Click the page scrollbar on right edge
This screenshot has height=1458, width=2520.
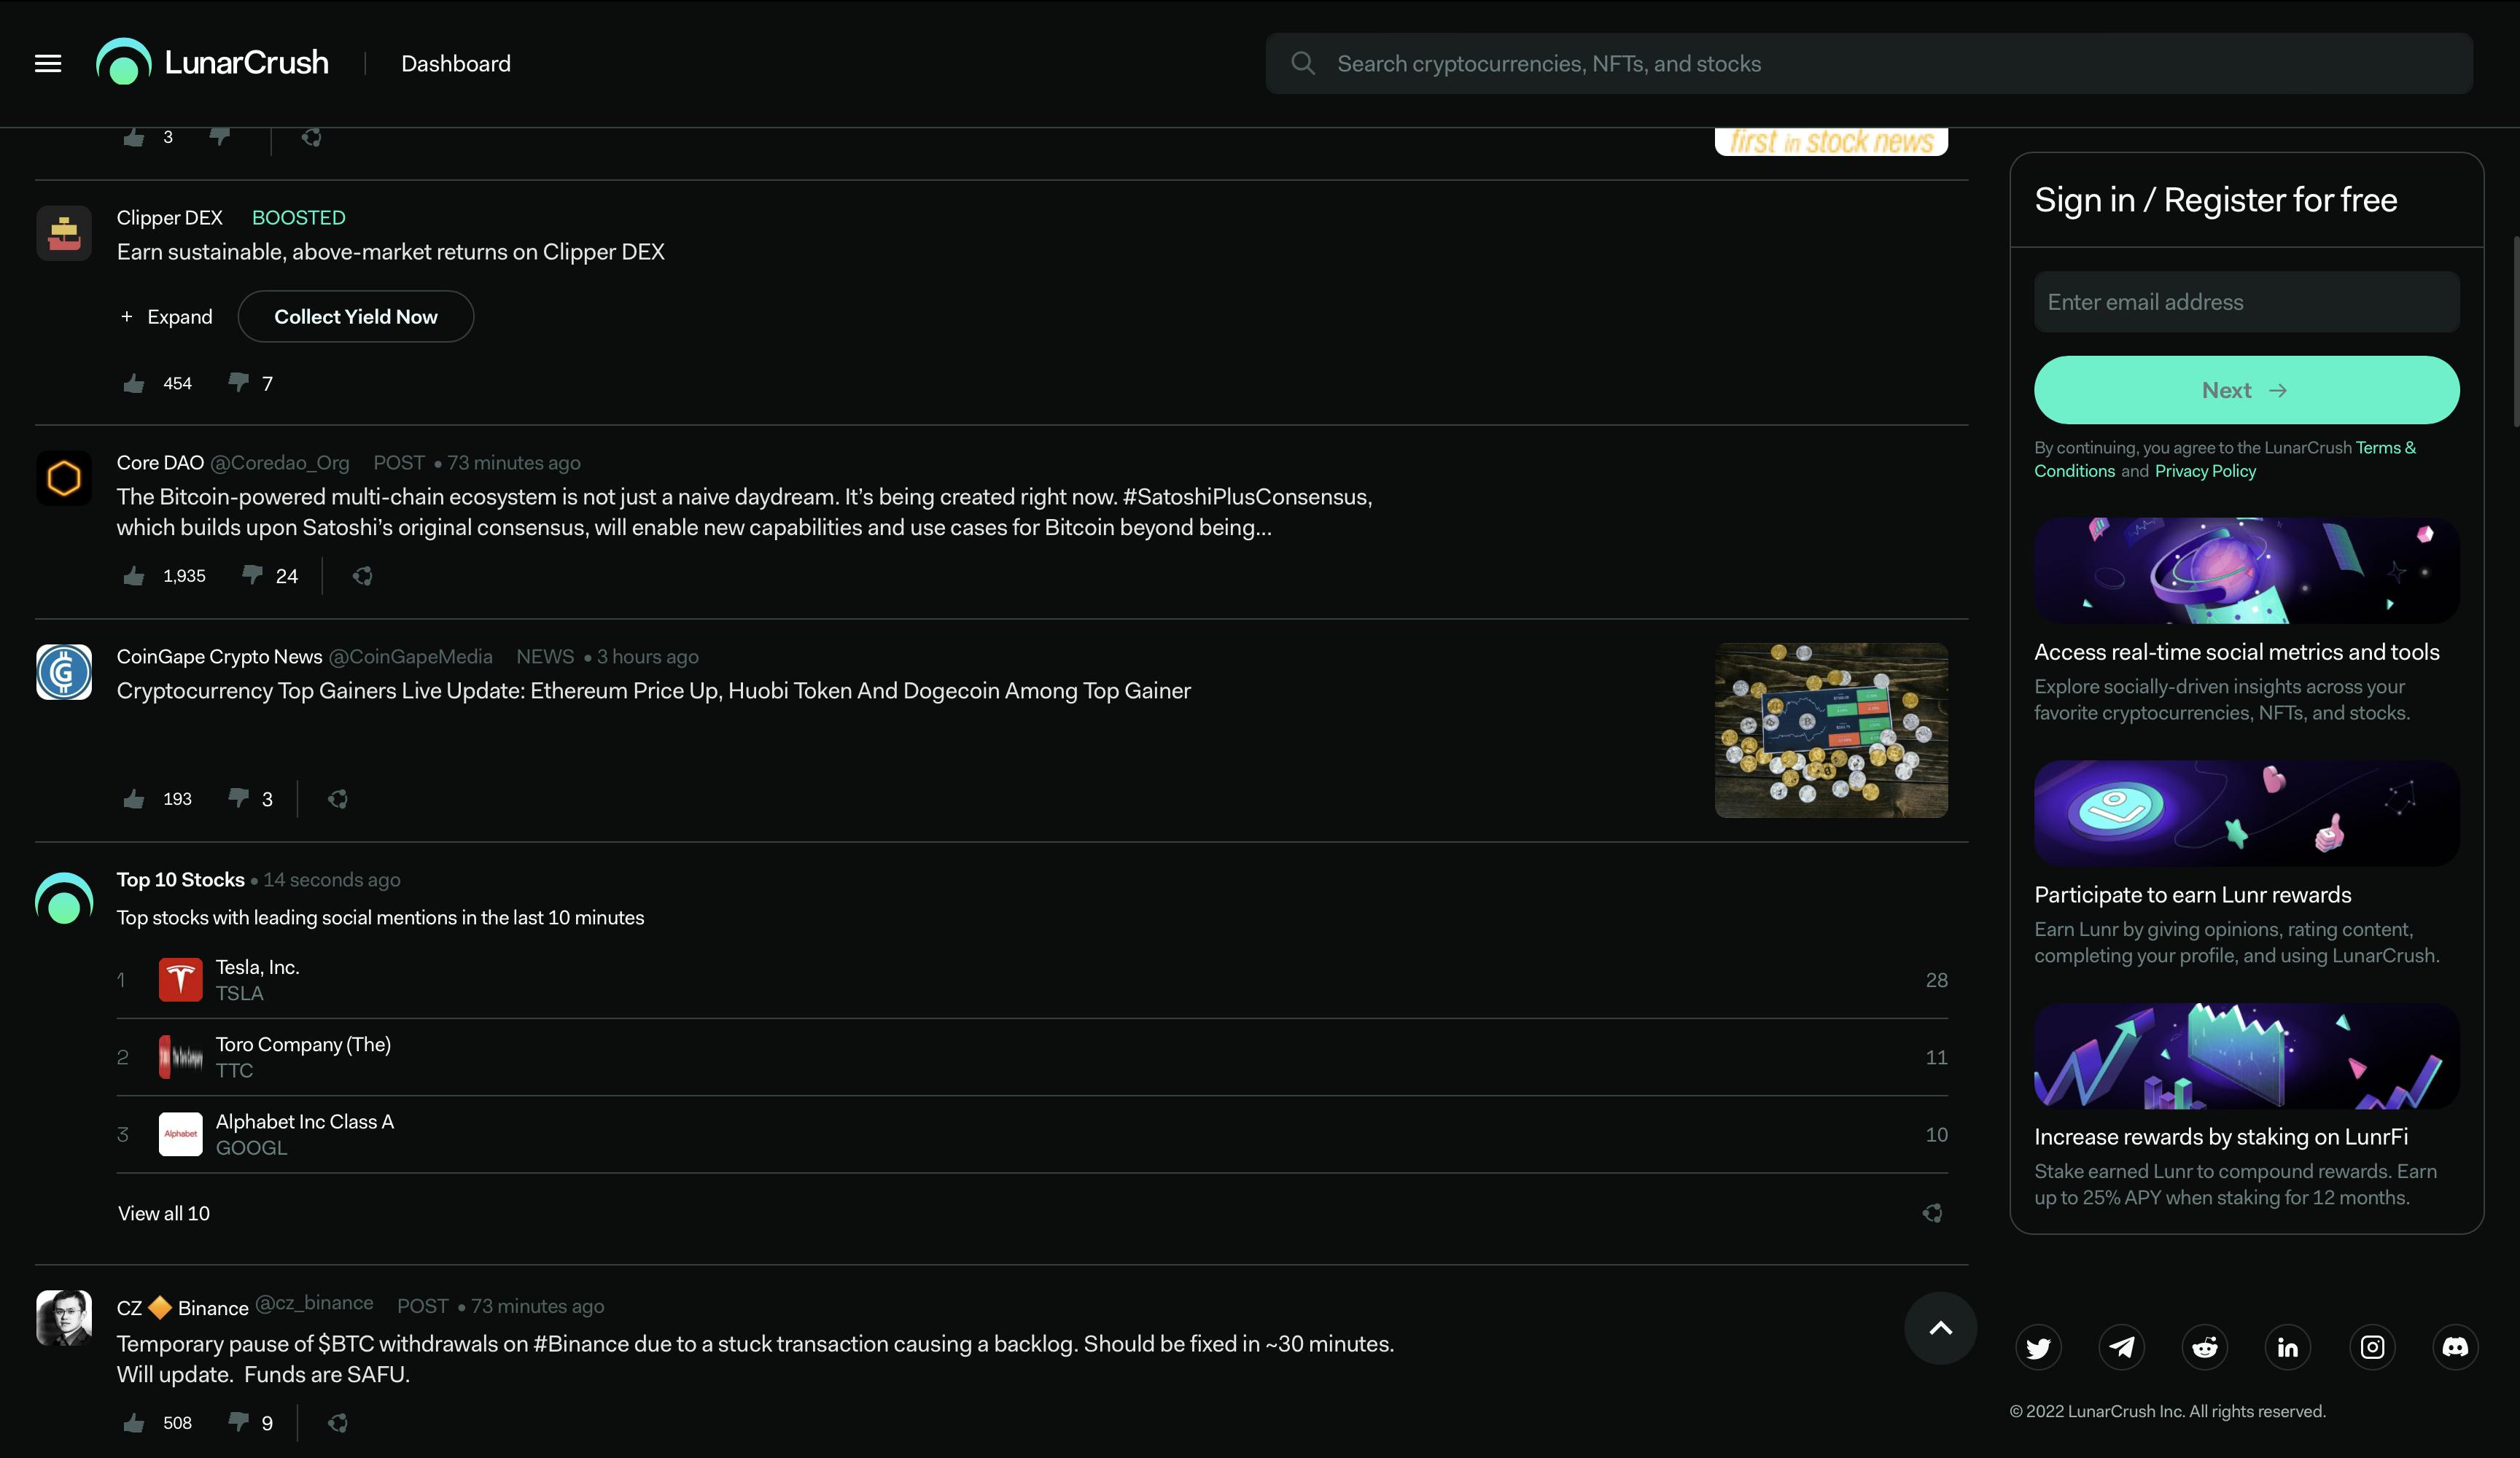(x=2515, y=332)
